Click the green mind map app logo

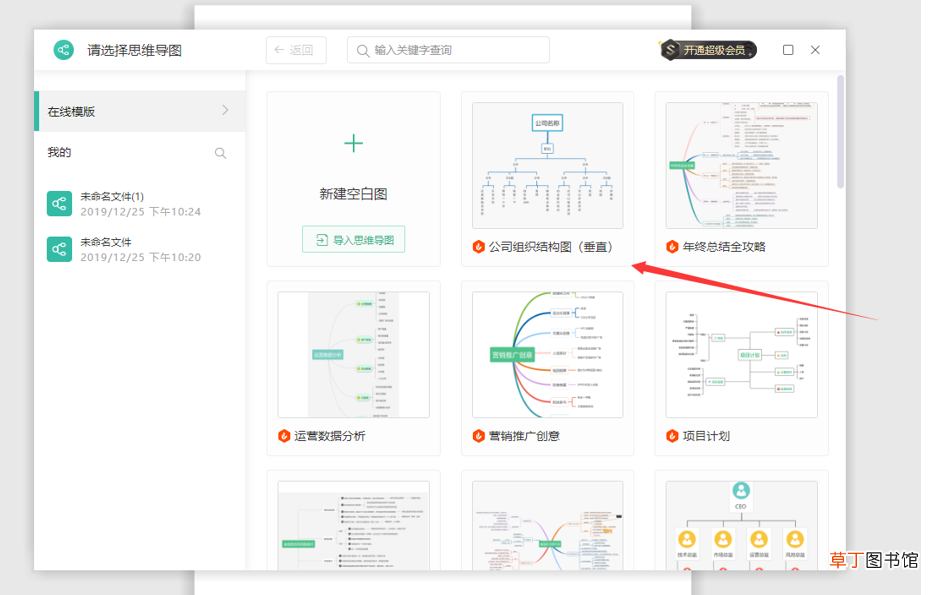[63, 50]
